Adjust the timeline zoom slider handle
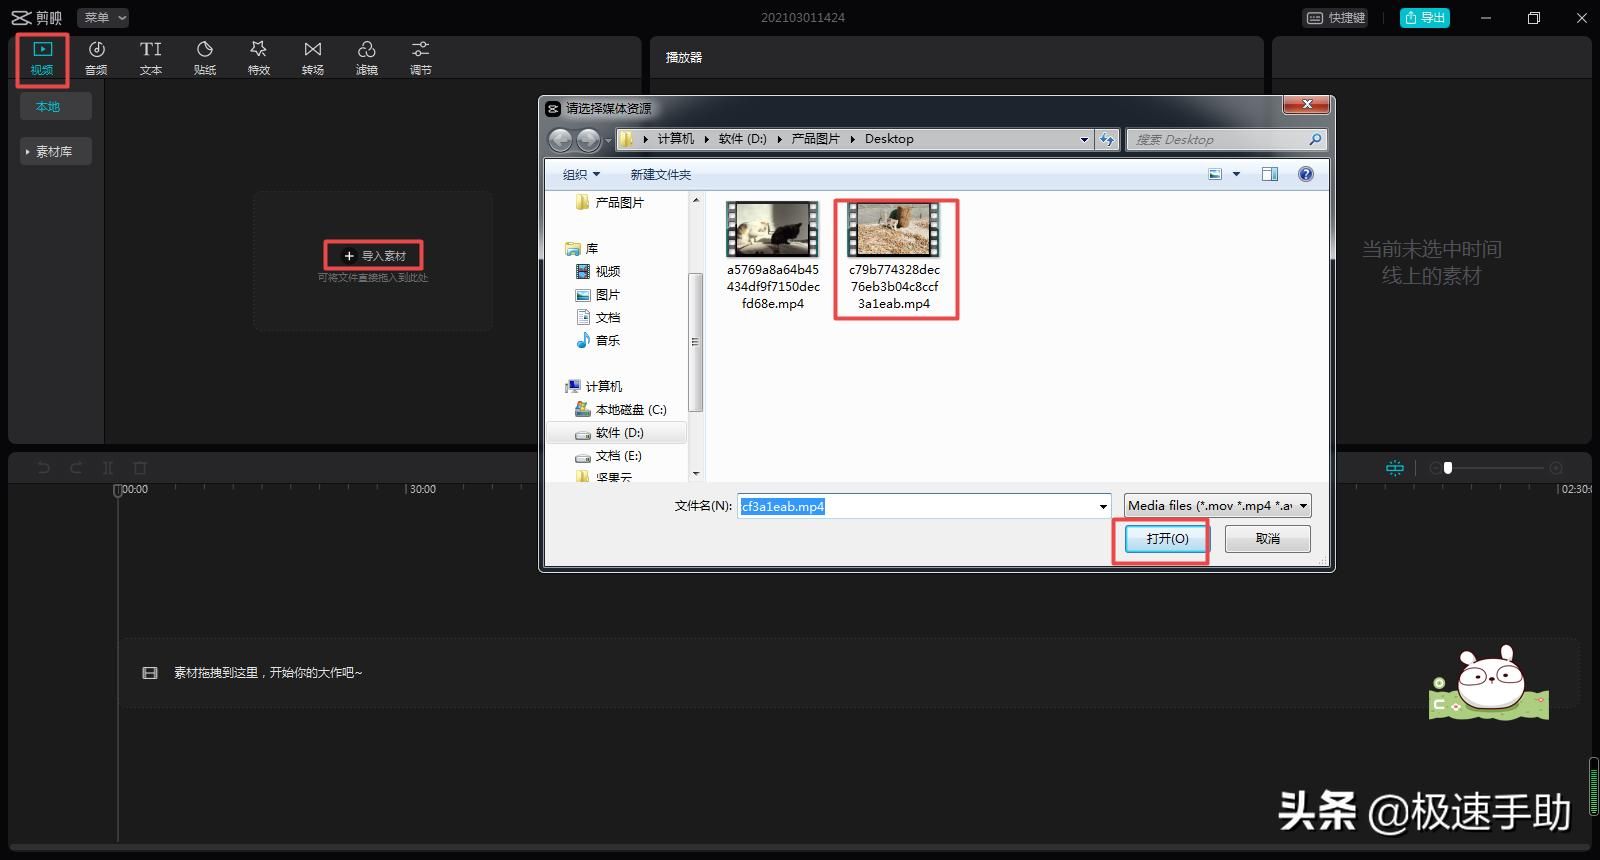The height and width of the screenshot is (860, 1600). click(1448, 467)
